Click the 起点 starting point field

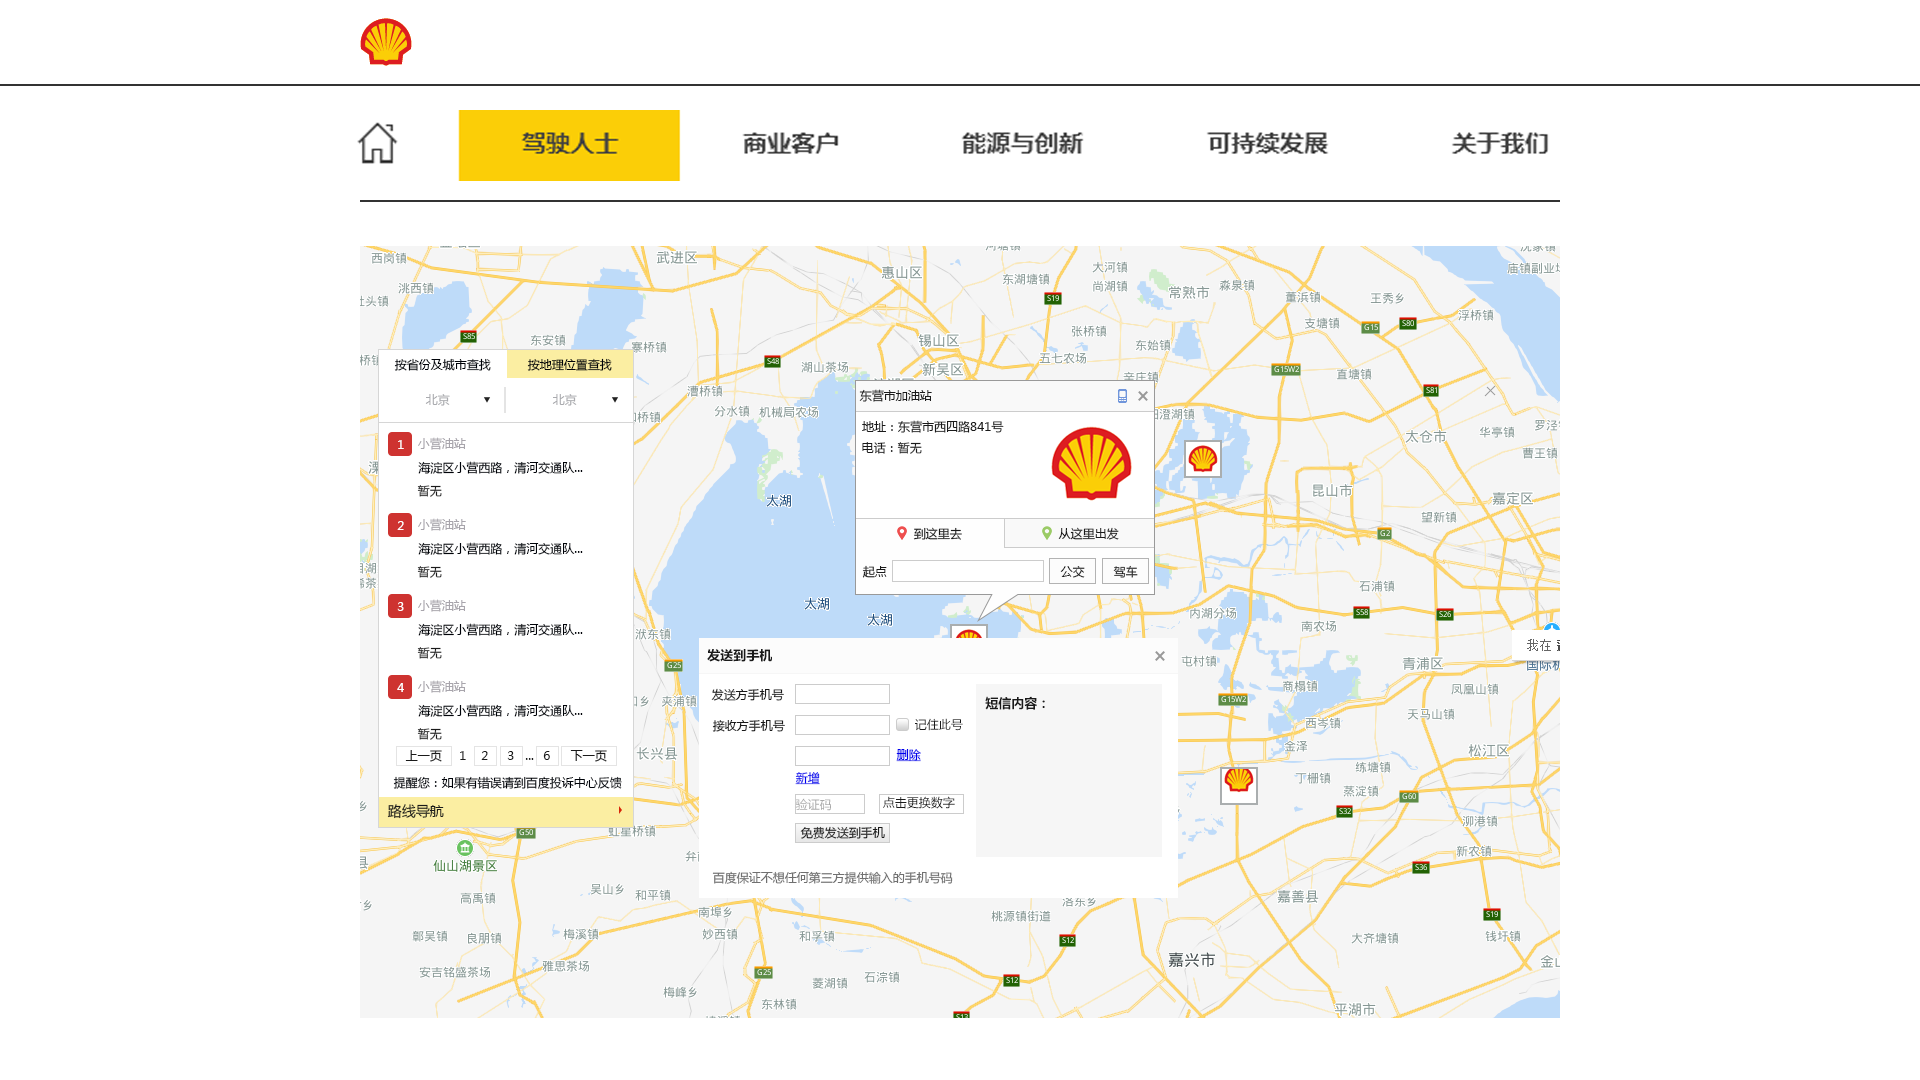click(968, 571)
